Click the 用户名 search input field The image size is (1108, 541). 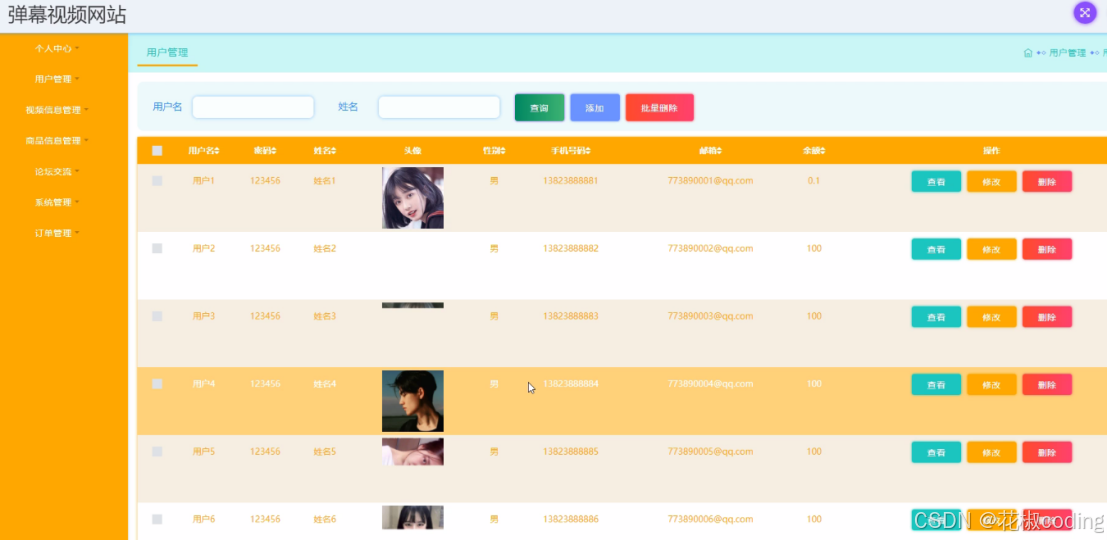(x=253, y=107)
